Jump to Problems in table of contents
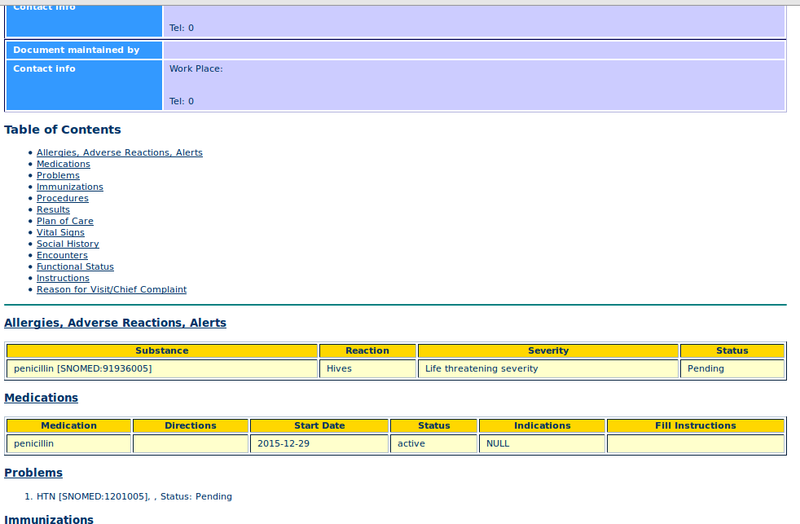Viewport: 800px width, 524px height. (58, 176)
